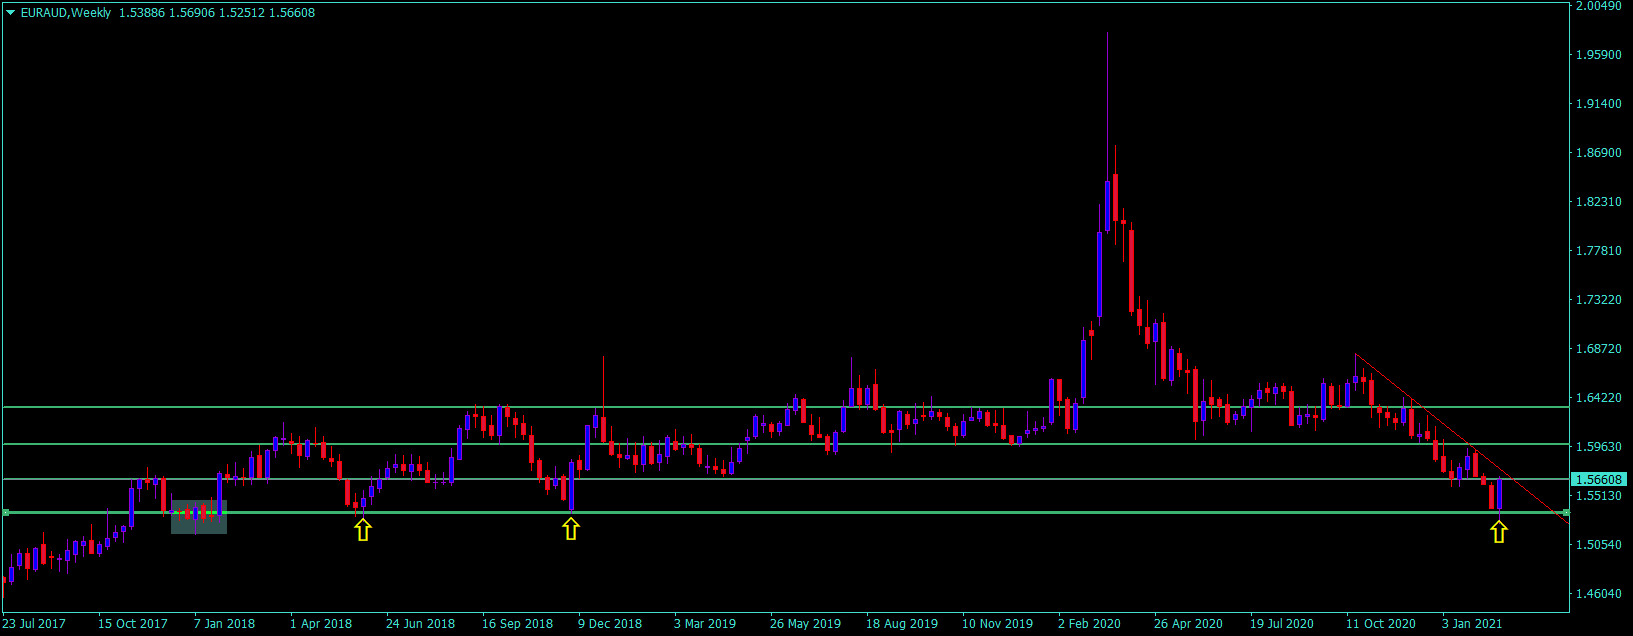Click the 2.00490 price axis label
Image resolution: width=1633 pixels, height=636 pixels.
[1599, 6]
